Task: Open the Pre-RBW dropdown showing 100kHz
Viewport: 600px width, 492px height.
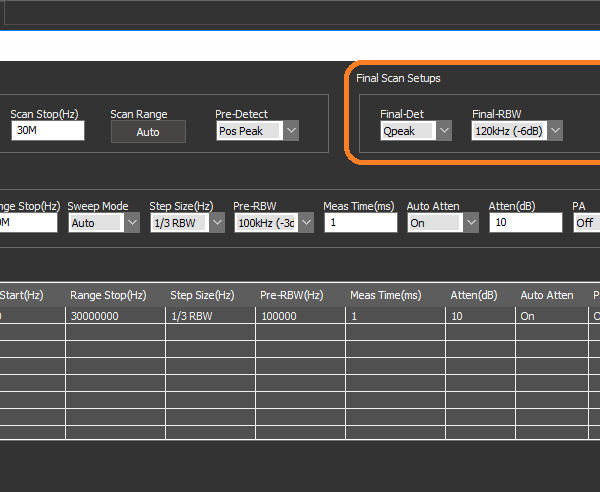Action: 274,223
